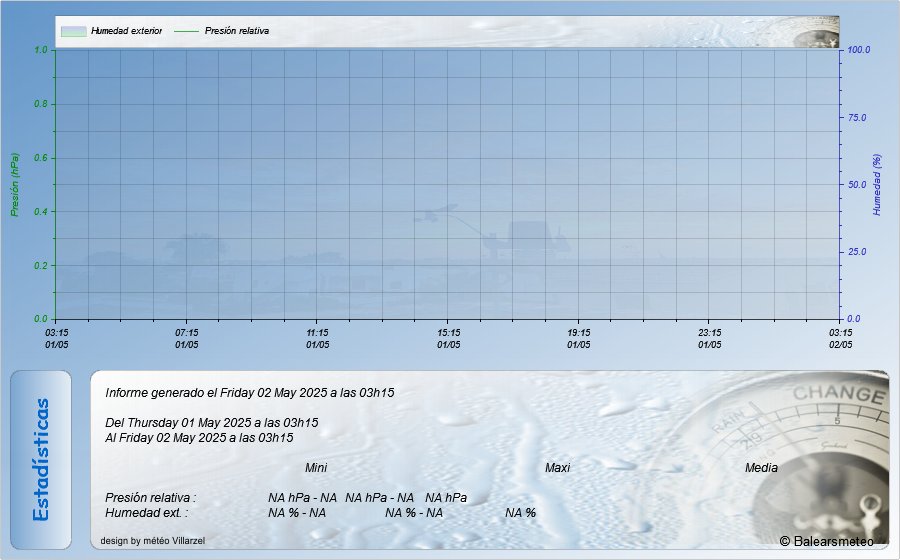Select 'Al Friday 02 May 2025 a las 03h15'
The width and height of the screenshot is (900, 560).
tap(199, 438)
